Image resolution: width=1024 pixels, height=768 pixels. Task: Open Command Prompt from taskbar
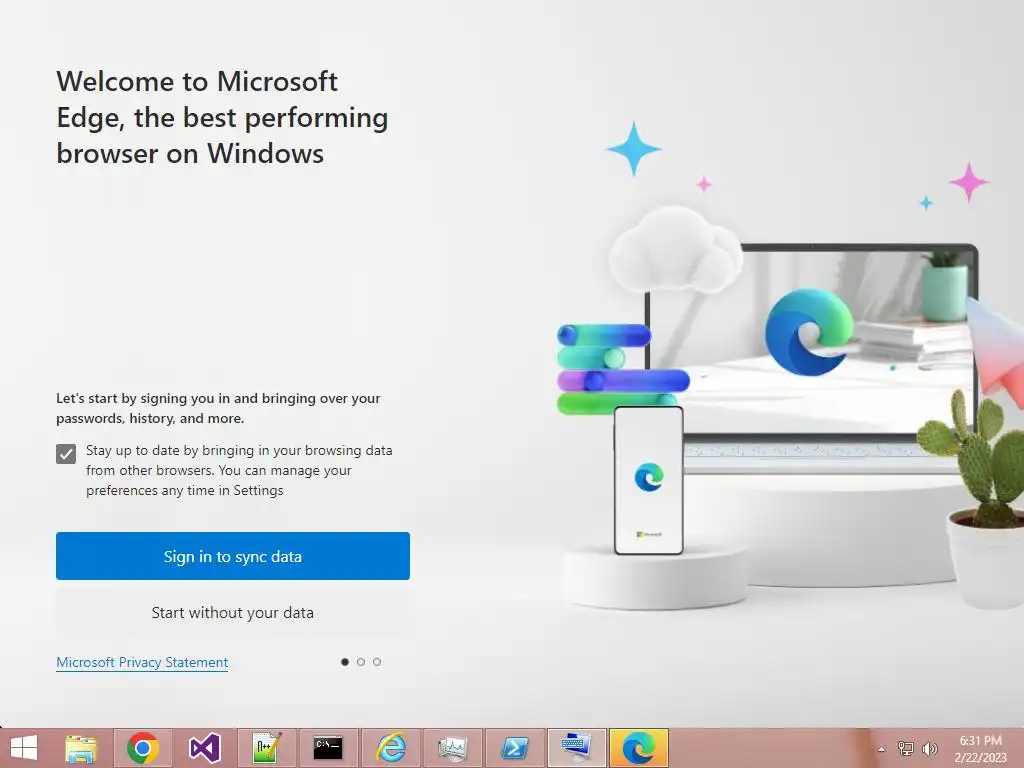[328, 748]
